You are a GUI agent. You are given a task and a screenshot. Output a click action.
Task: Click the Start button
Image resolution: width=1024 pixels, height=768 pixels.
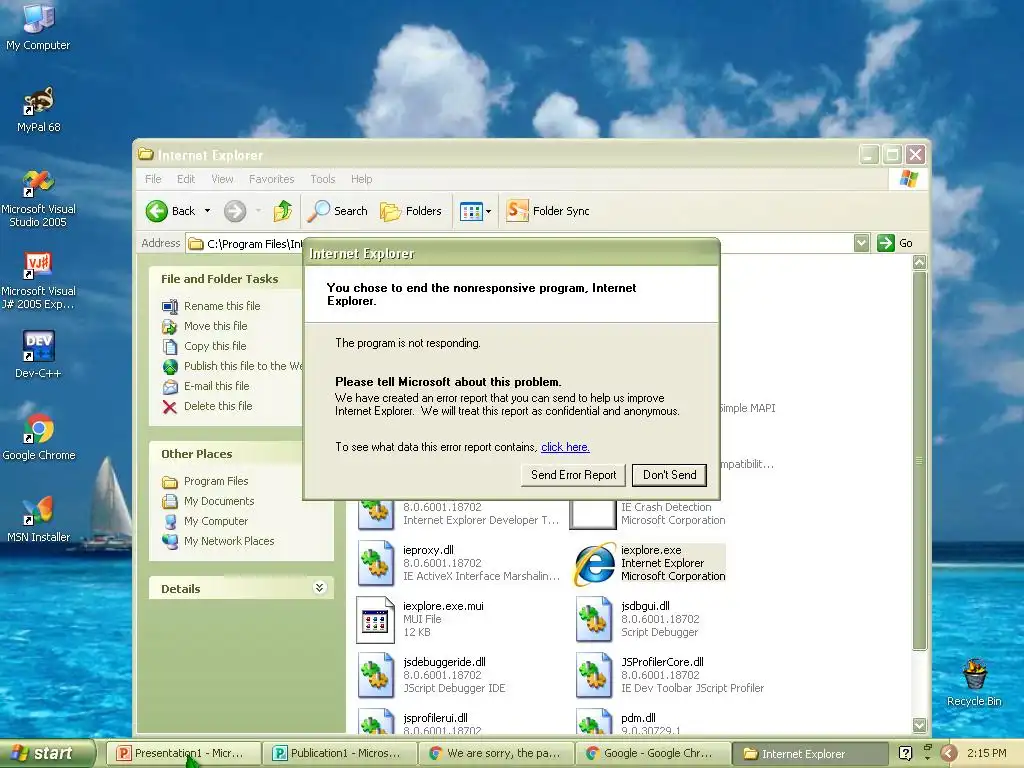tap(46, 753)
